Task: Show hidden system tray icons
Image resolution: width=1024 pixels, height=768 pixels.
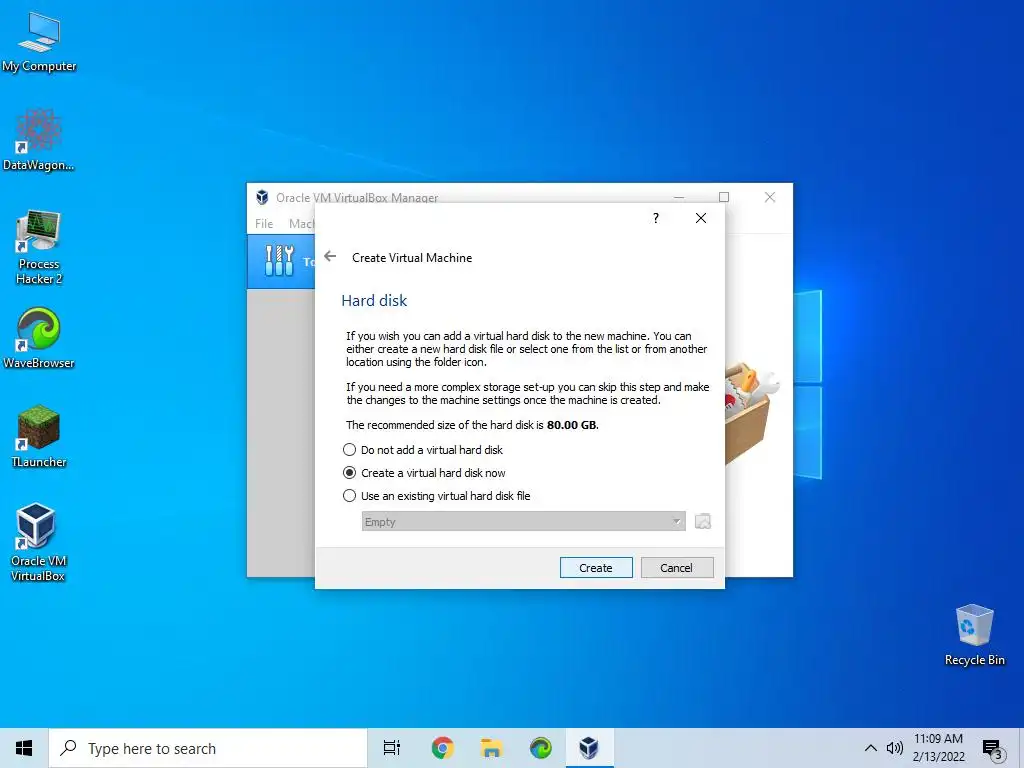Action: point(871,748)
